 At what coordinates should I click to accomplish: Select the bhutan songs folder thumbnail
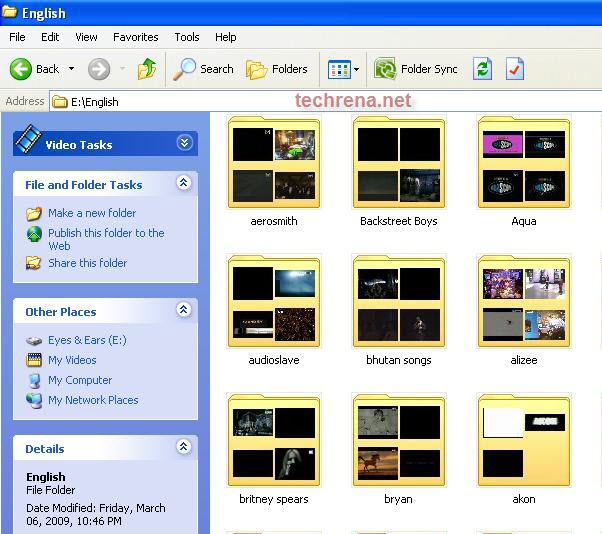(x=399, y=301)
